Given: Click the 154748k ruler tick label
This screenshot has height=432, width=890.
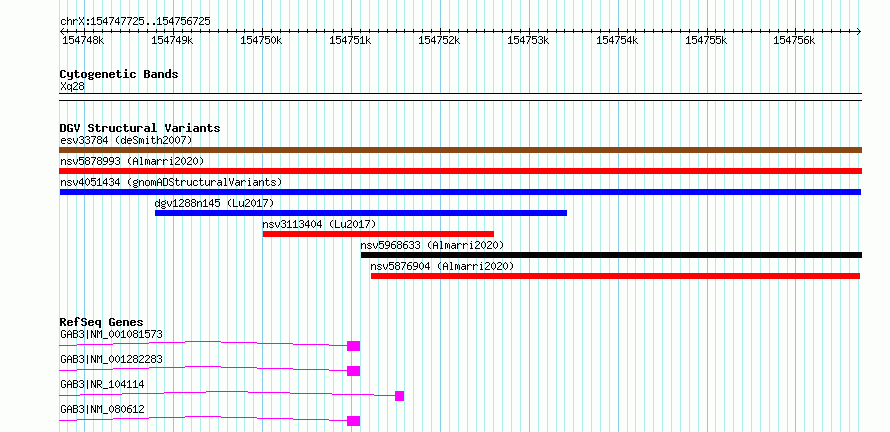Looking at the screenshot, I should (x=83, y=40).
